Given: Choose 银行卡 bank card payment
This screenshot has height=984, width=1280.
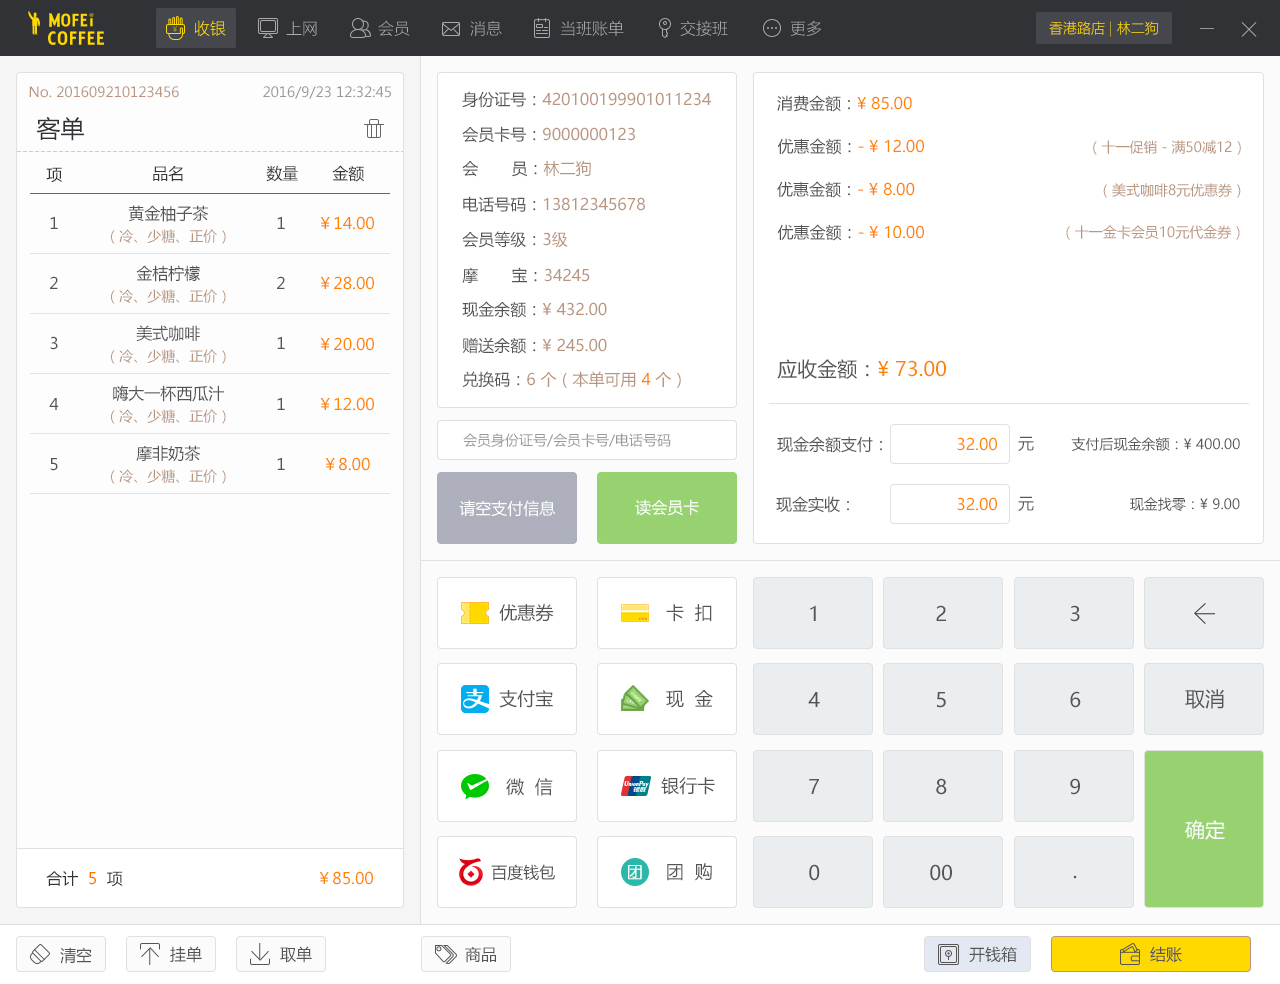Looking at the screenshot, I should [x=667, y=786].
